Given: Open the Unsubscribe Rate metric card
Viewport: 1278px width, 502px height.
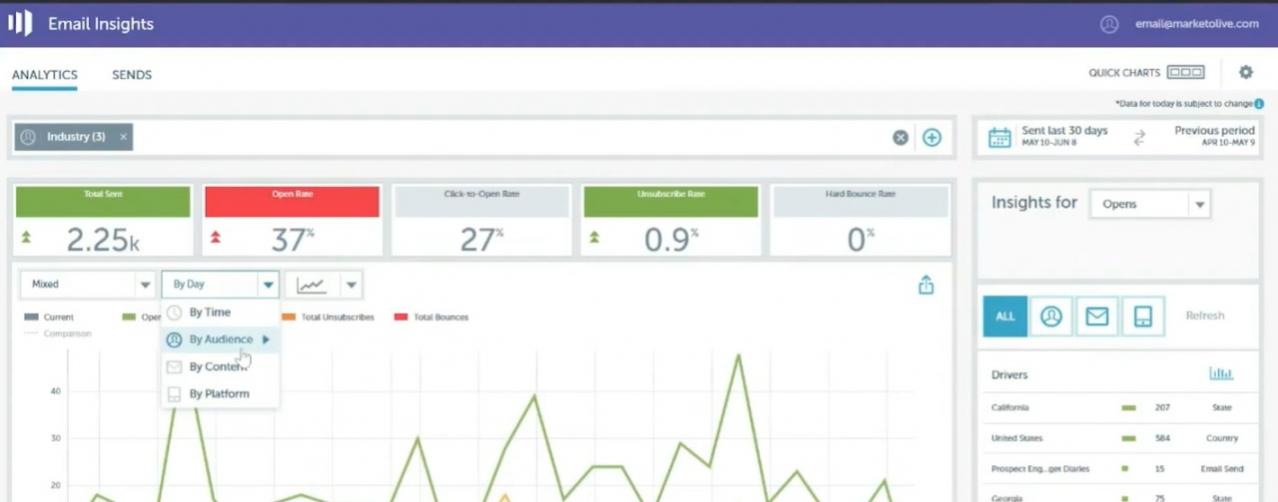Looking at the screenshot, I should pos(671,220).
